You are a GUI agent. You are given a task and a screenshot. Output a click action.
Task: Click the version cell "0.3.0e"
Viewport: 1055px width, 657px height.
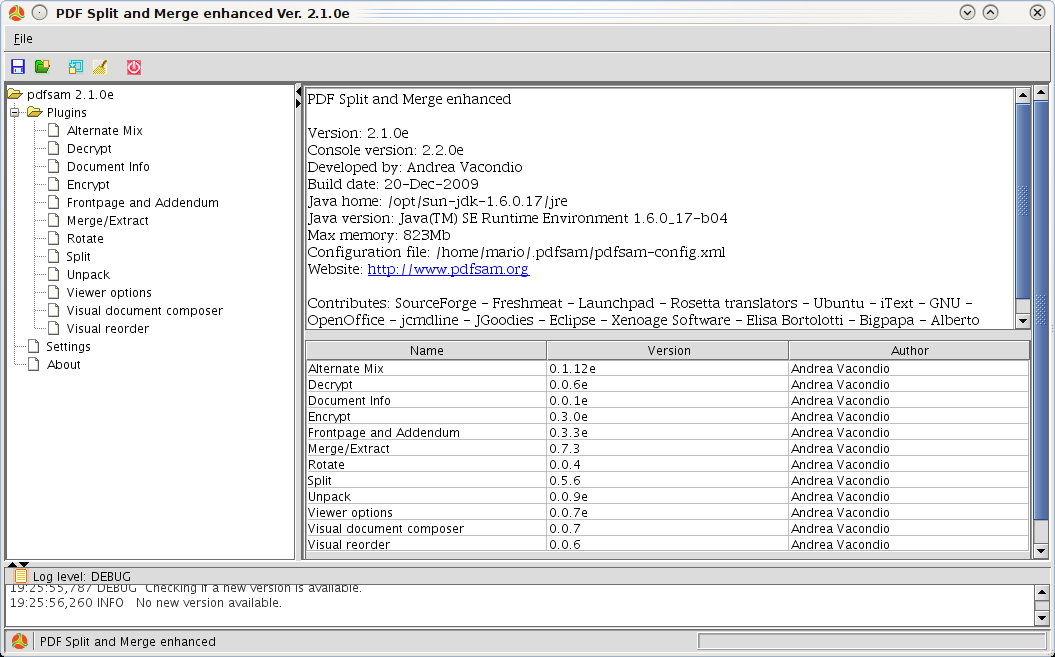point(667,417)
